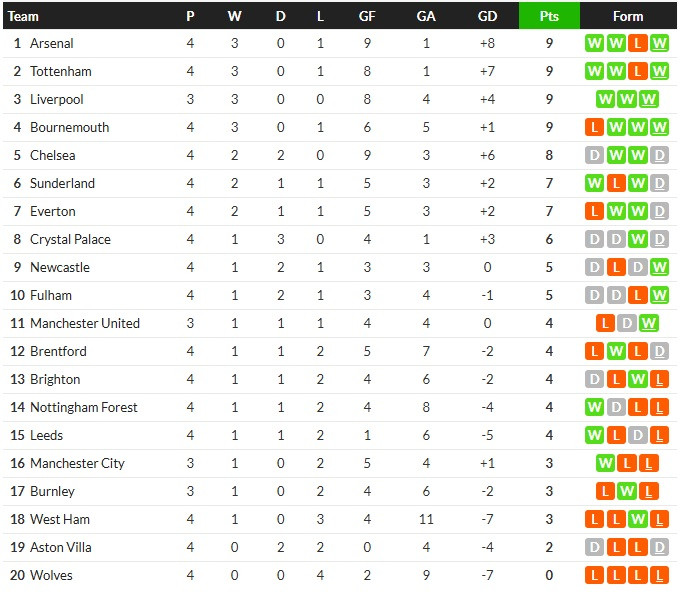Open the Crystal Palace team link
Image resolution: width=687 pixels, height=599 pixels.
pos(70,240)
